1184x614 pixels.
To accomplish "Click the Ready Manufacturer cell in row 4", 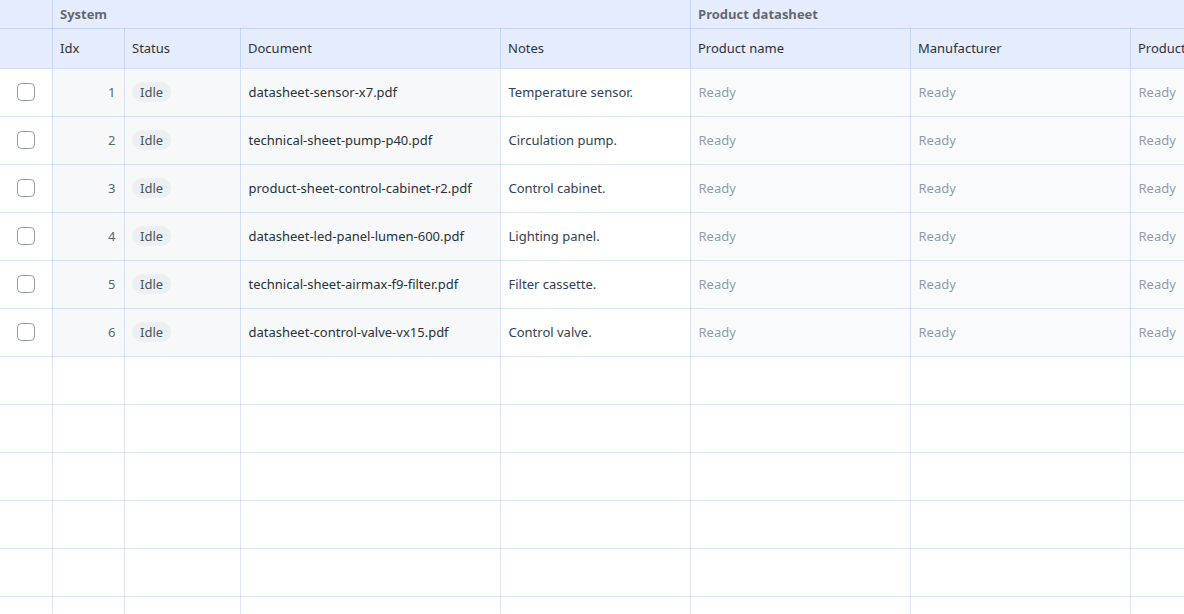I will pyautogui.click(x=1020, y=236).
